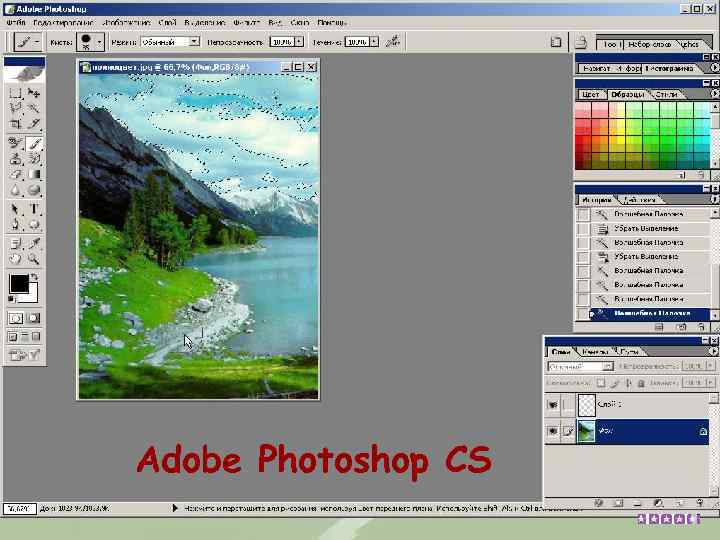Viewport: 720px width, 540px height.
Task: Open the flow slider arrow
Action: (x=375, y=42)
